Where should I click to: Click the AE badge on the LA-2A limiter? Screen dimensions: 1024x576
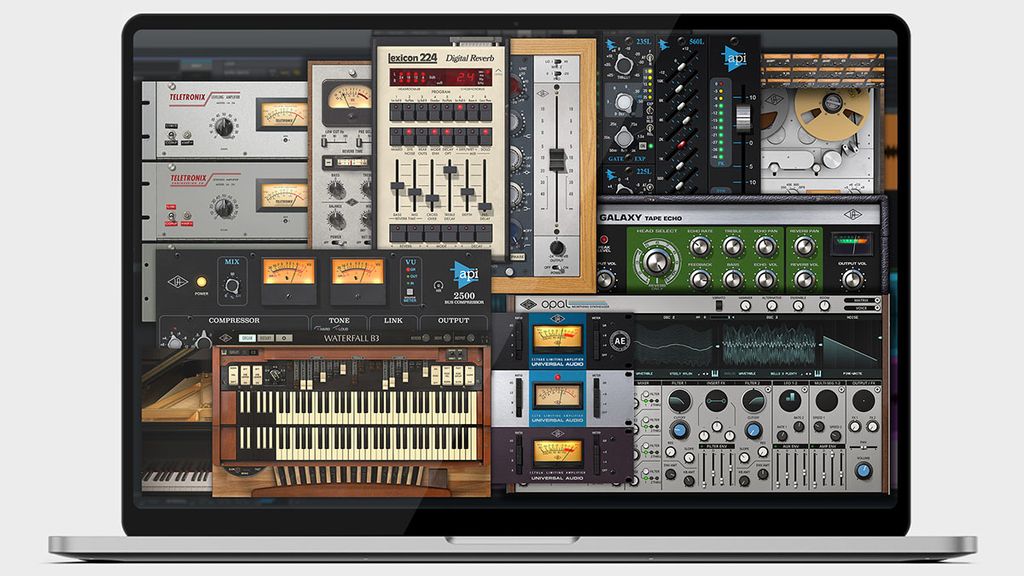coord(621,341)
